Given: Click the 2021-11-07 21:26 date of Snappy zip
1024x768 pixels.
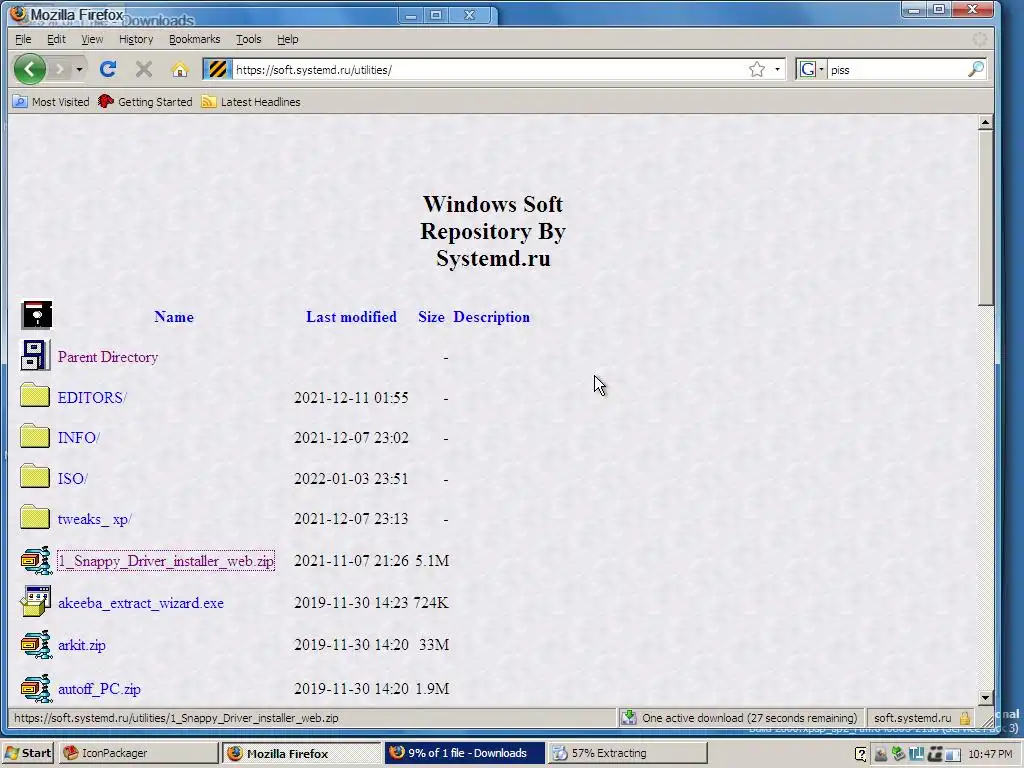Looking at the screenshot, I should point(351,561).
